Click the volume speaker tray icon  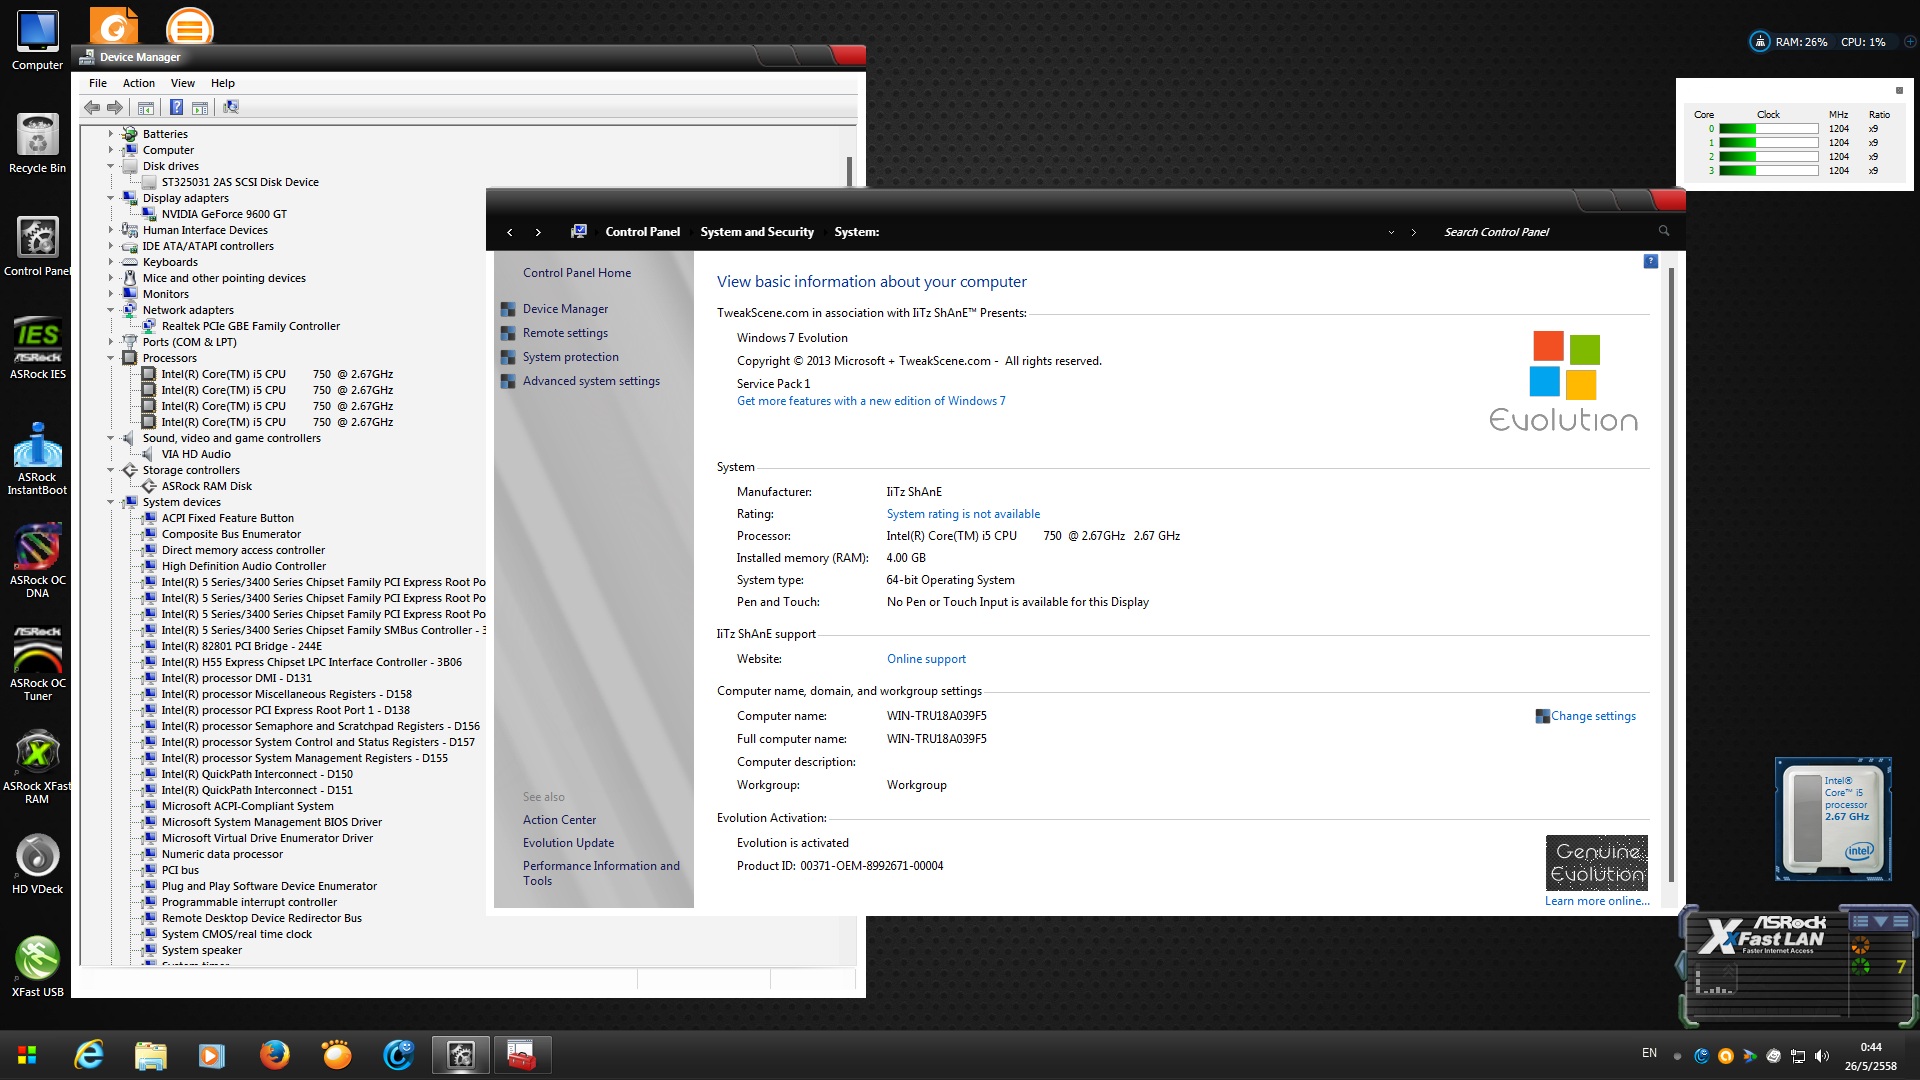point(1821,1056)
